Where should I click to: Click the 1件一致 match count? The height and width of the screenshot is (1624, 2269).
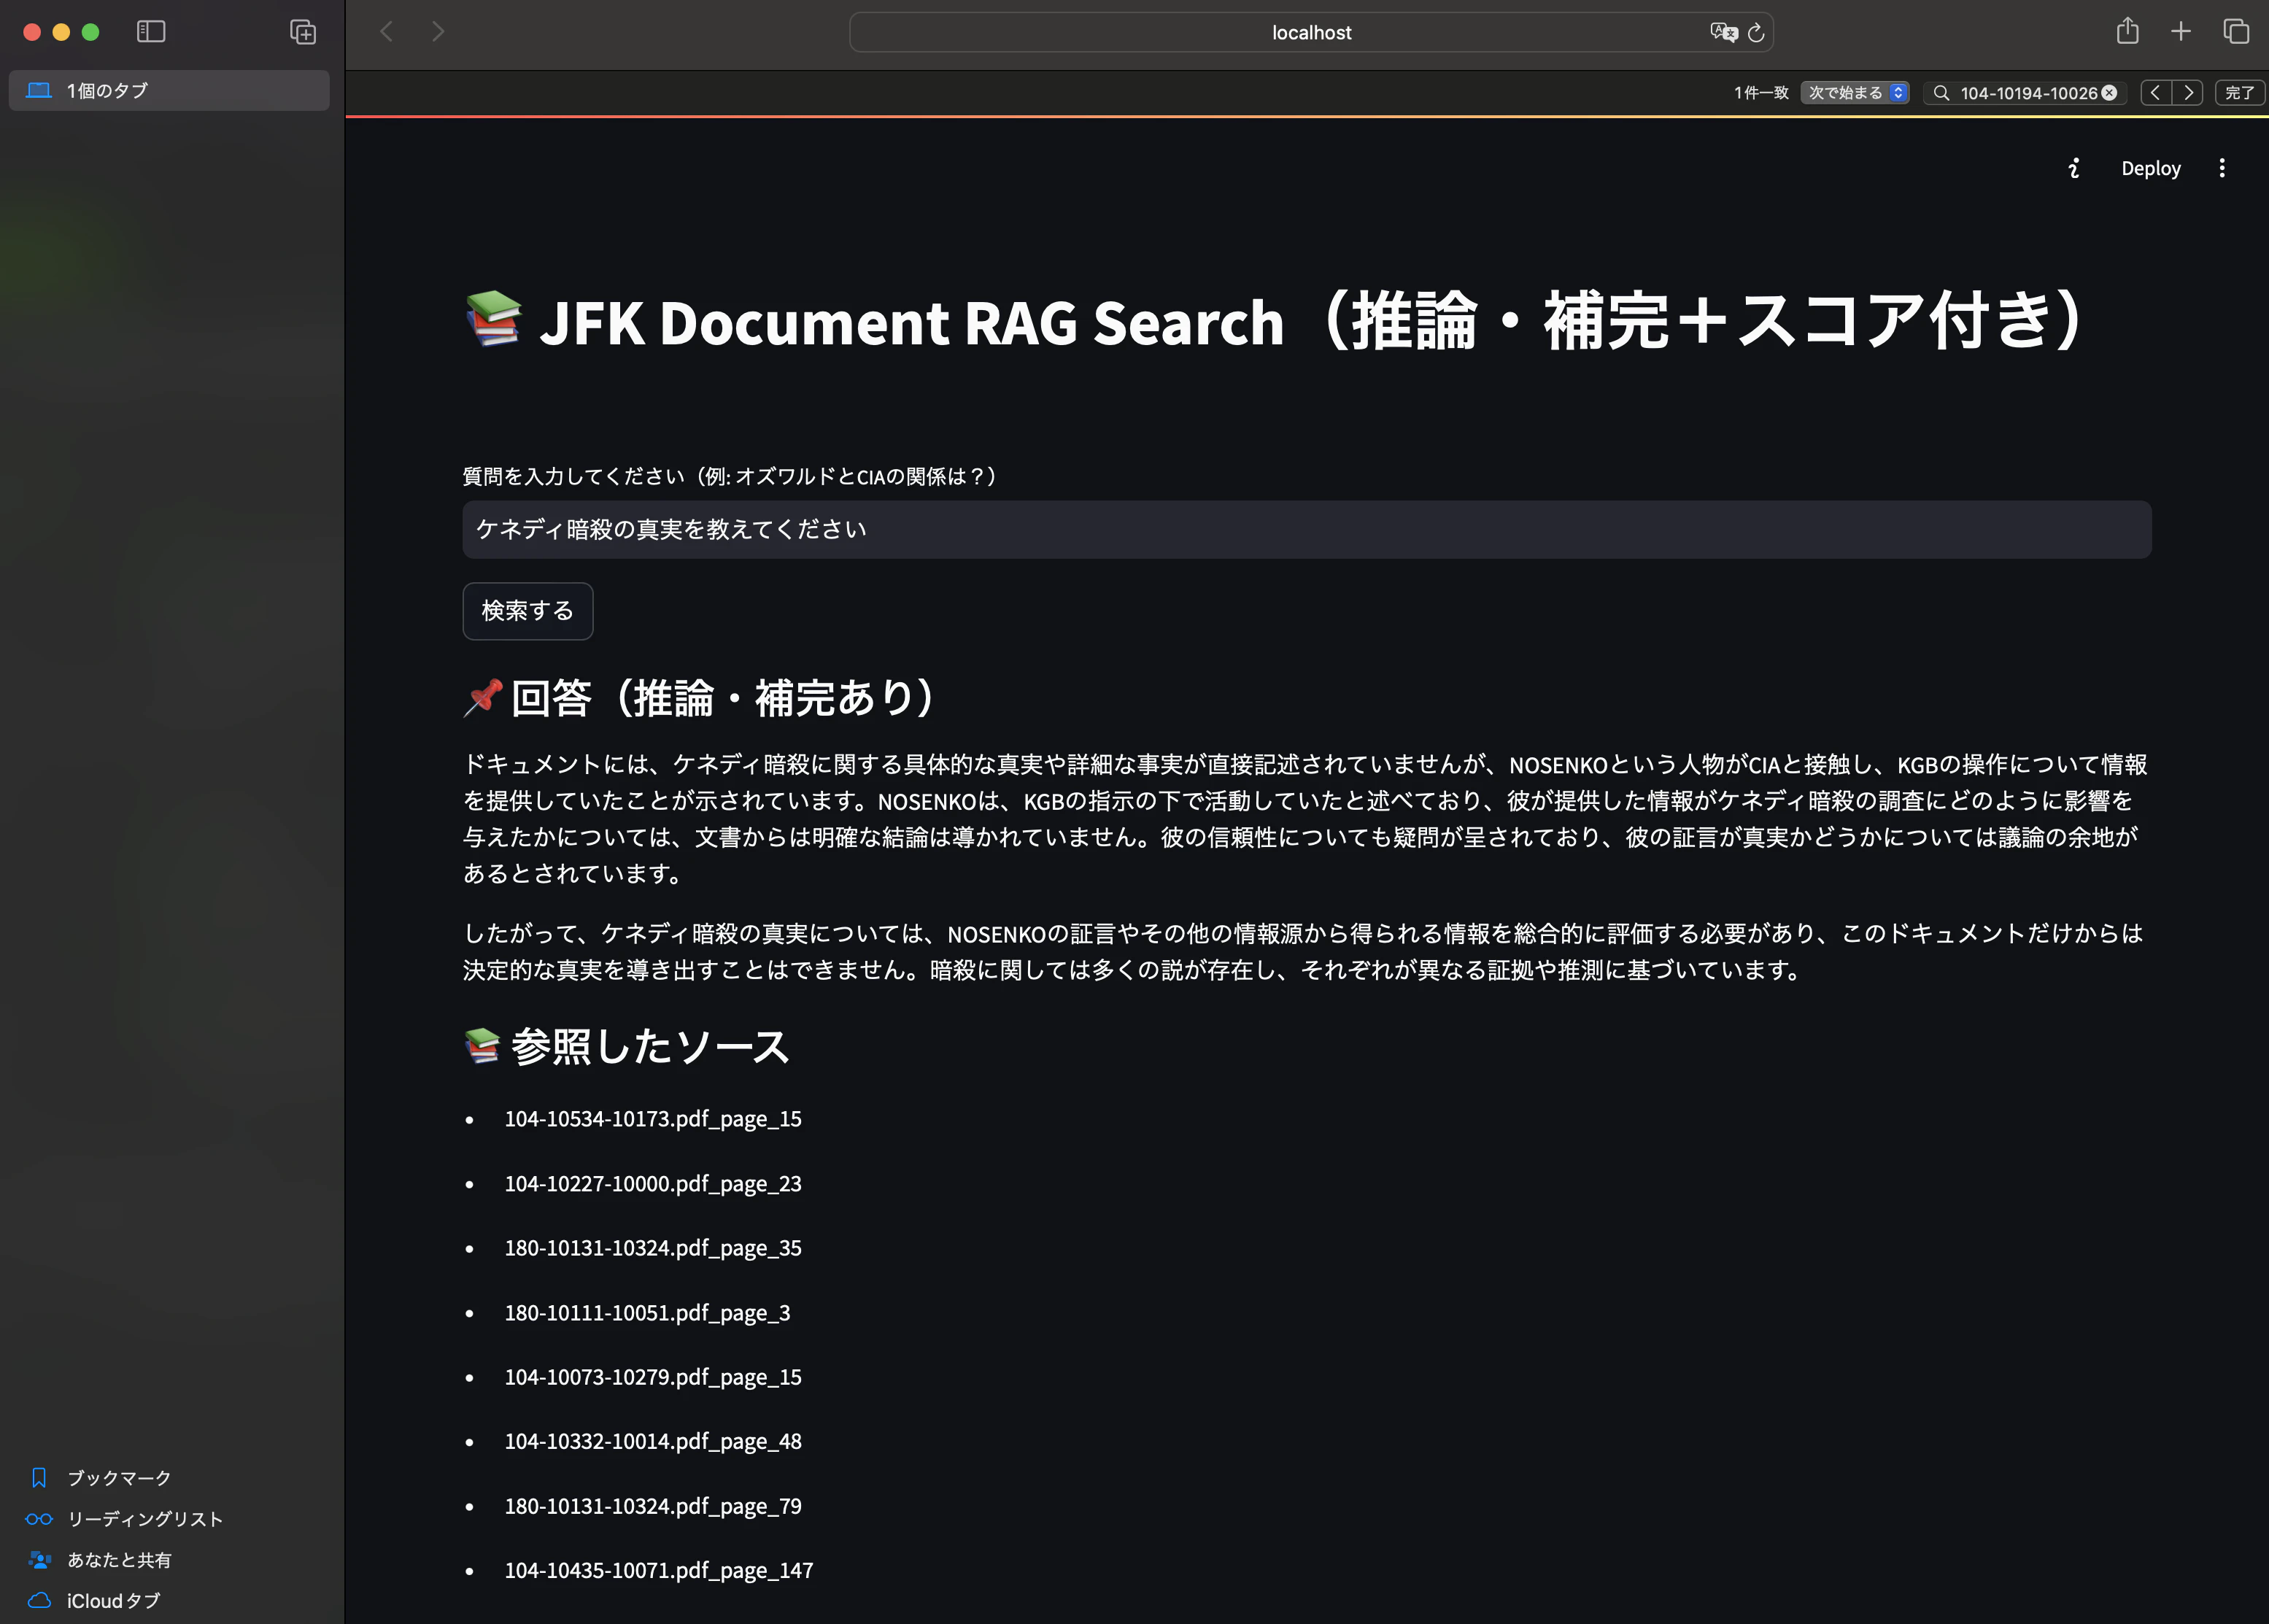(1761, 93)
